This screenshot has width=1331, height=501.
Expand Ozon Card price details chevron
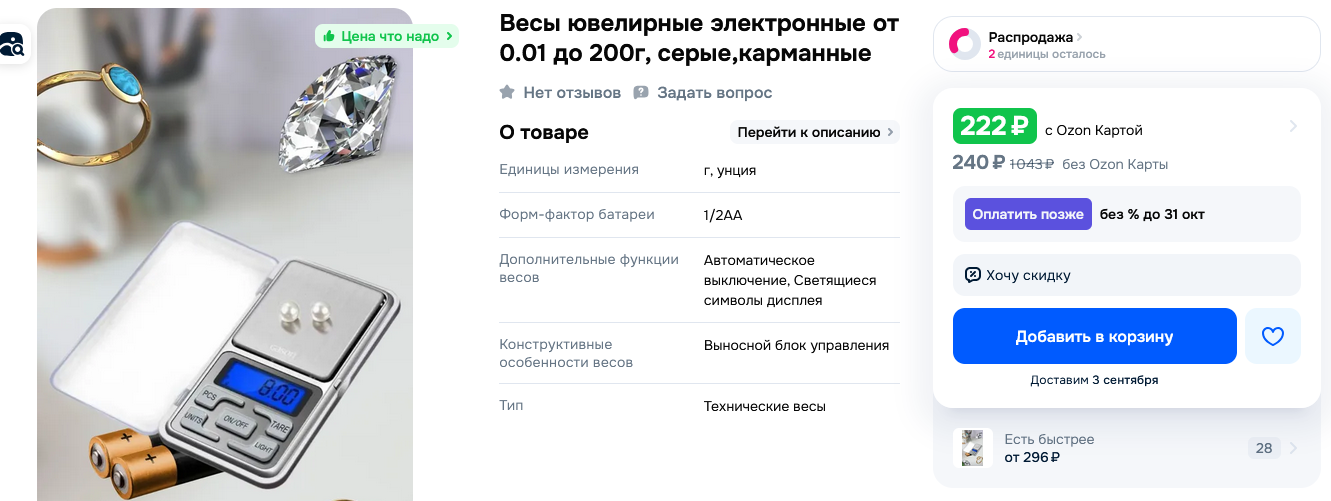click(x=1293, y=127)
